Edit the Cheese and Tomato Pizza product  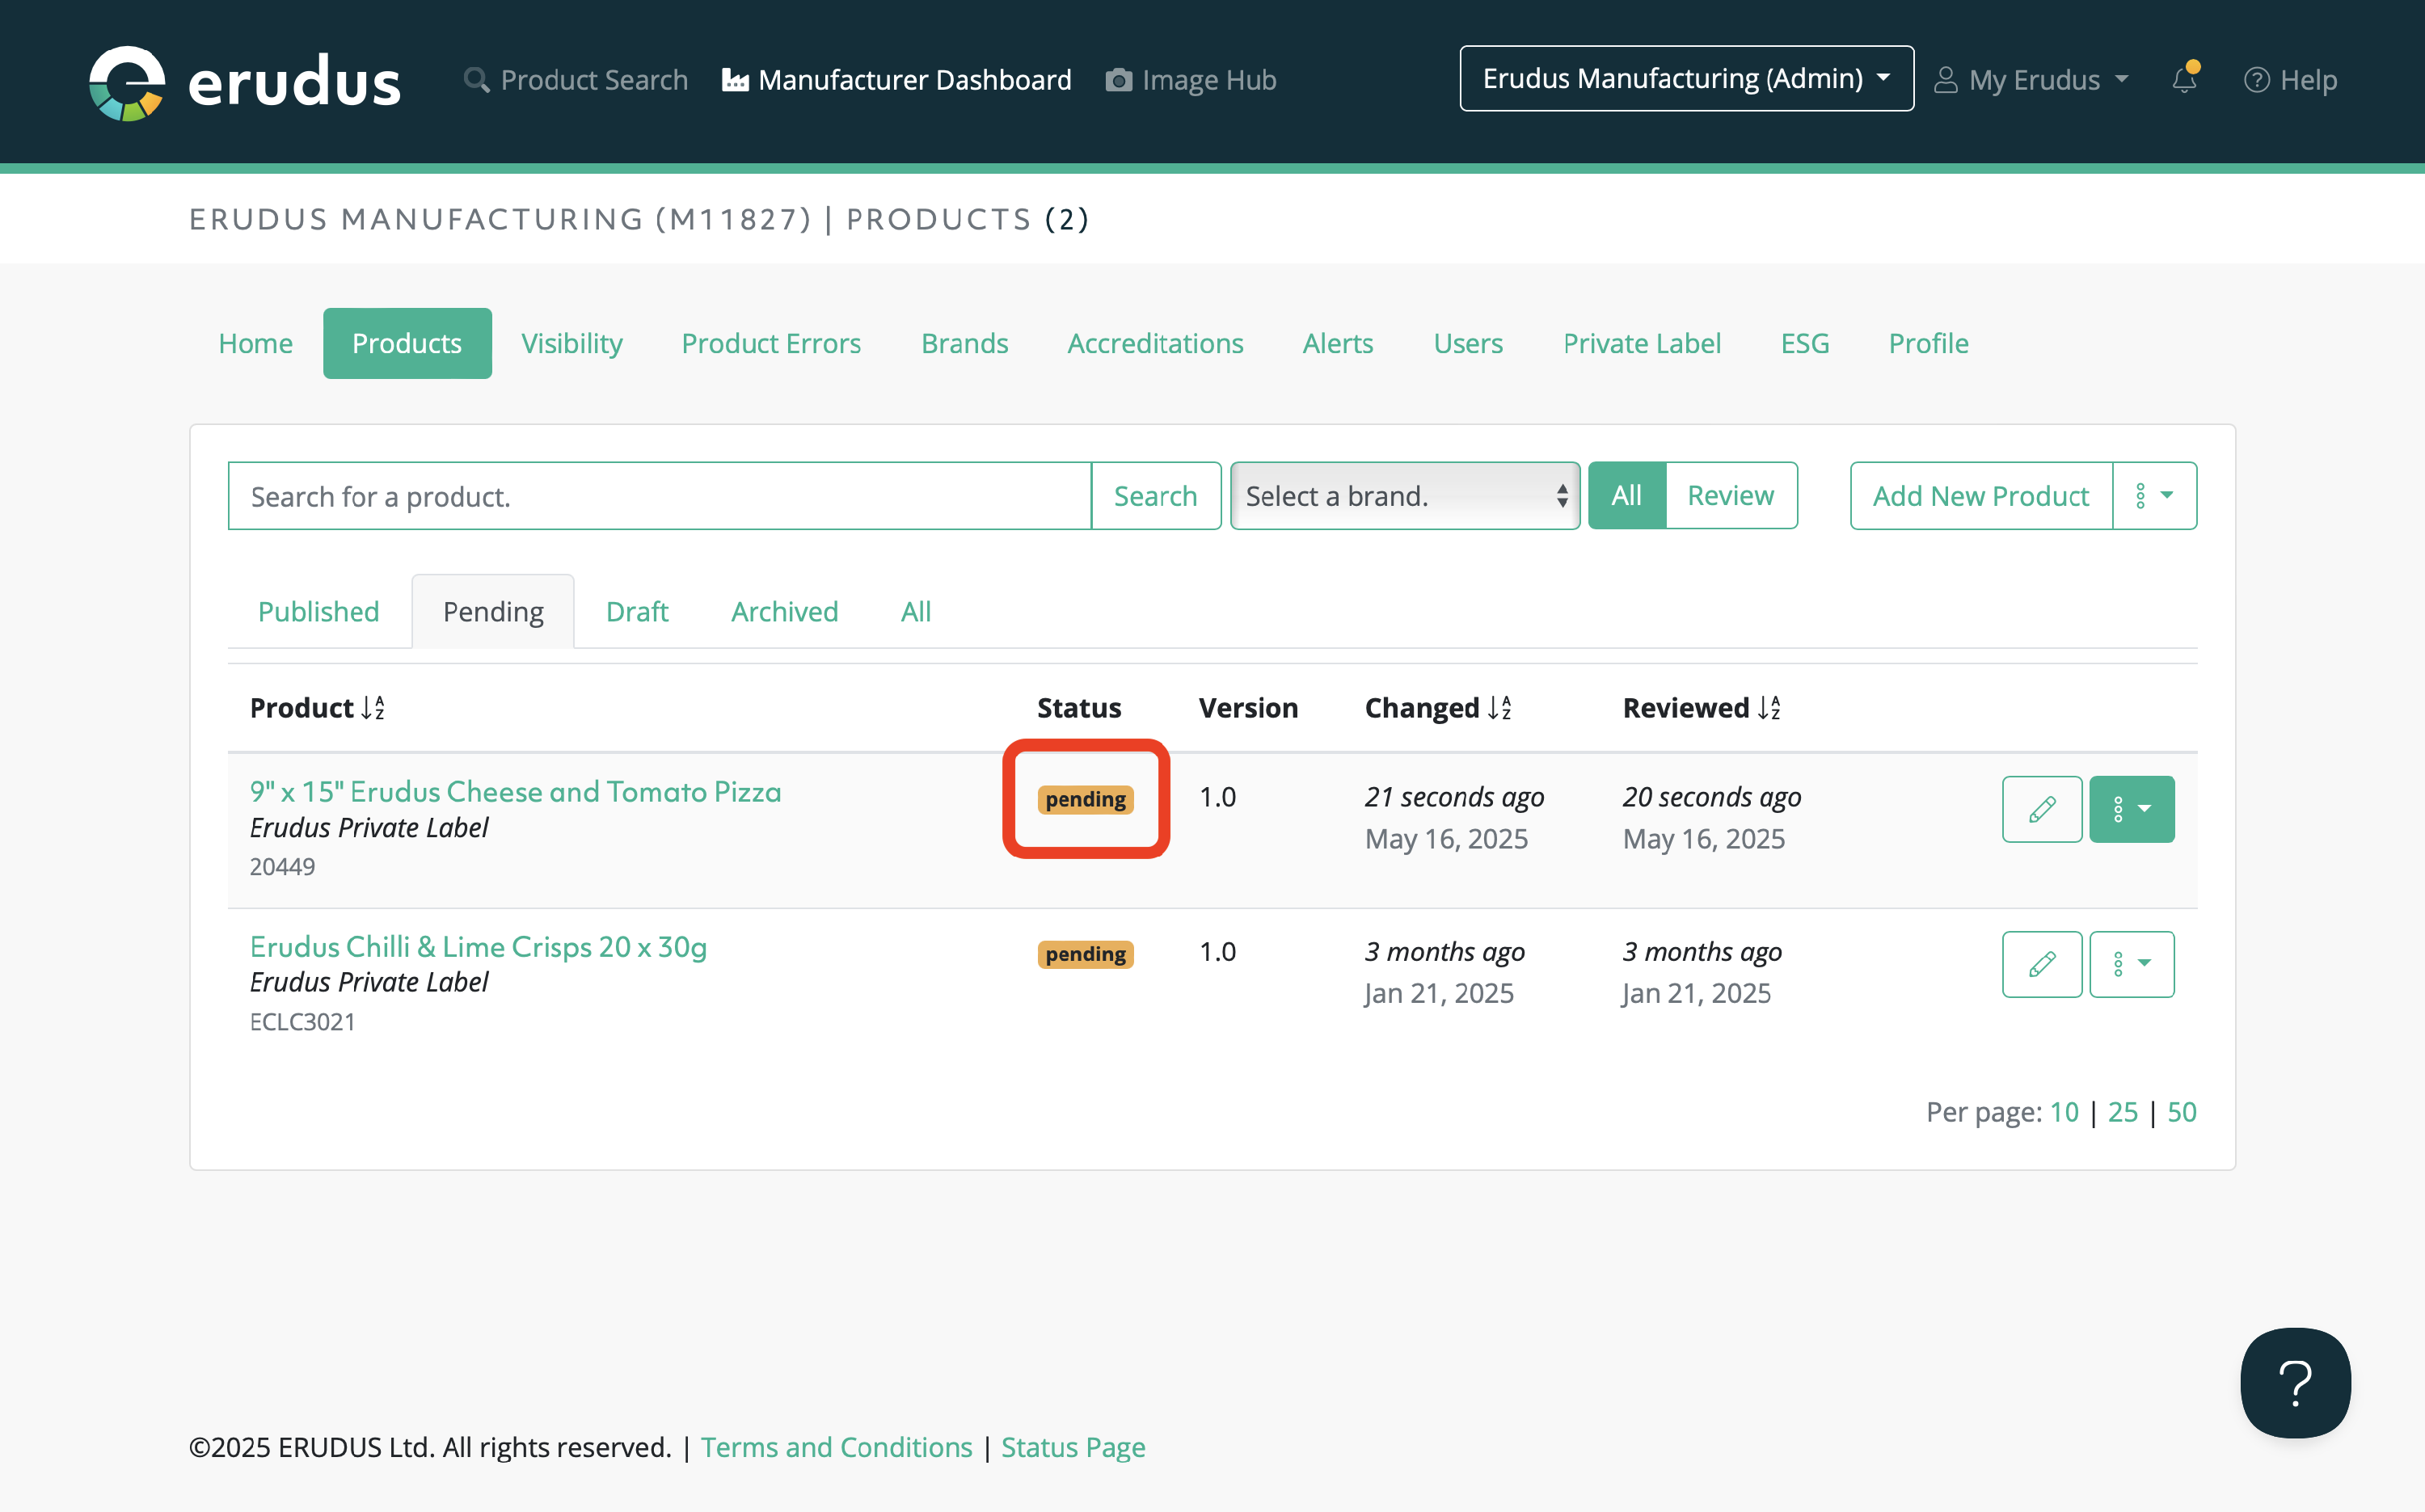click(x=2041, y=809)
